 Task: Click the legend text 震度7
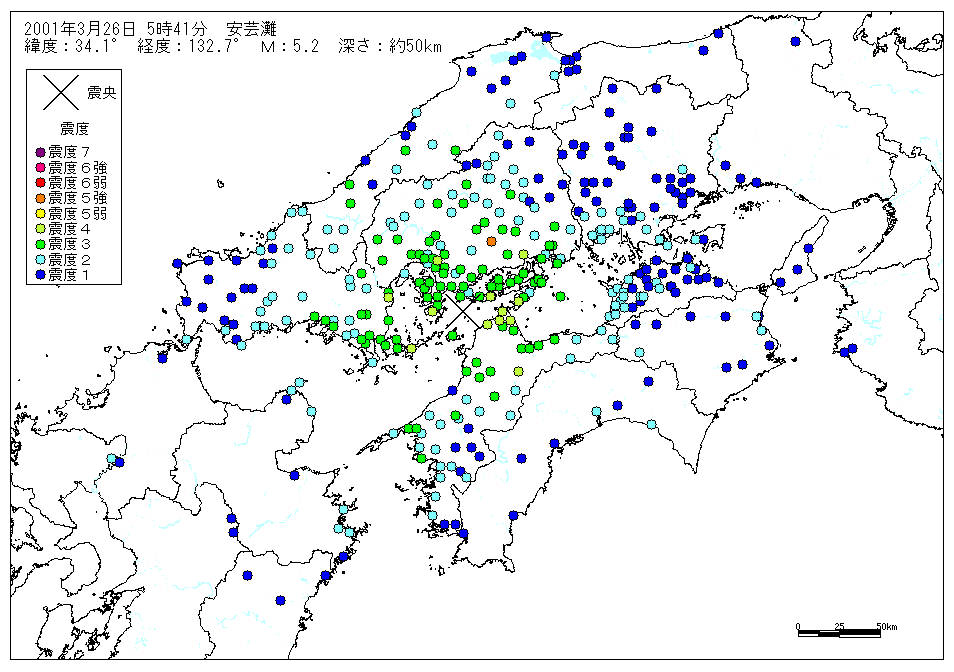pos(69,151)
